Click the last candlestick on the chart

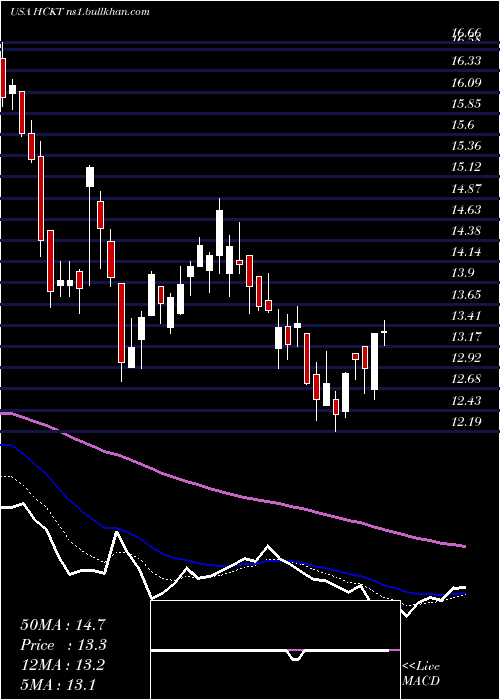[384, 332]
